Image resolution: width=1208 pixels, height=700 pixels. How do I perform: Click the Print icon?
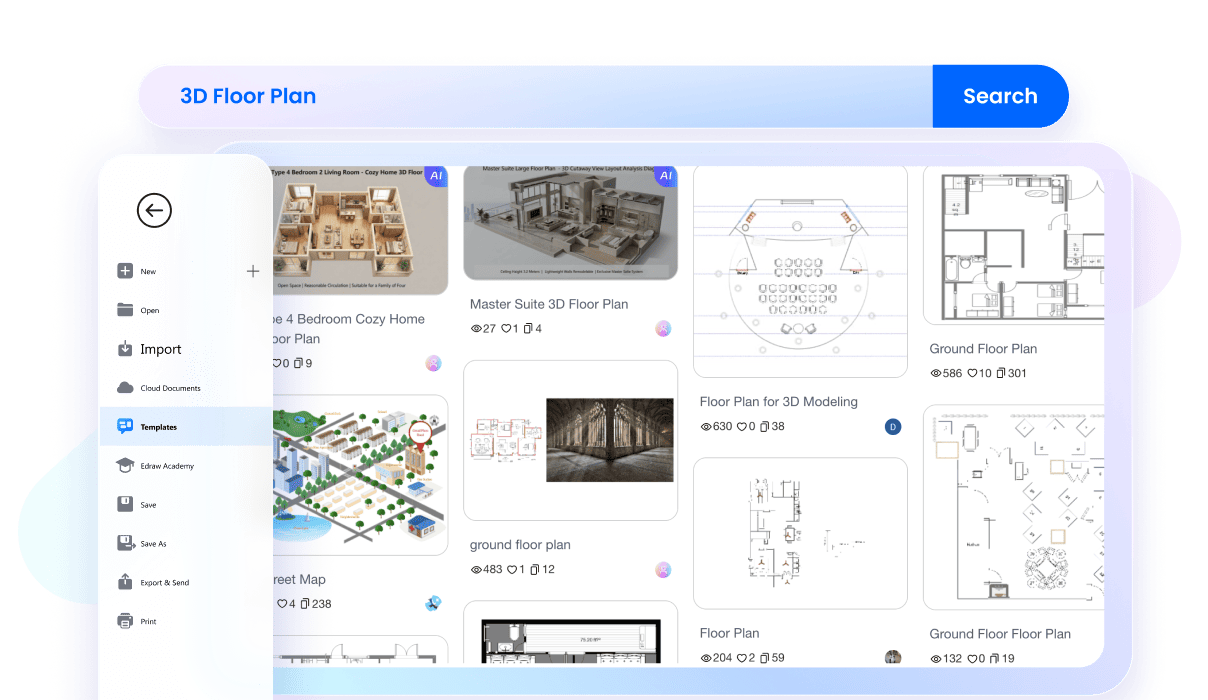(x=125, y=620)
